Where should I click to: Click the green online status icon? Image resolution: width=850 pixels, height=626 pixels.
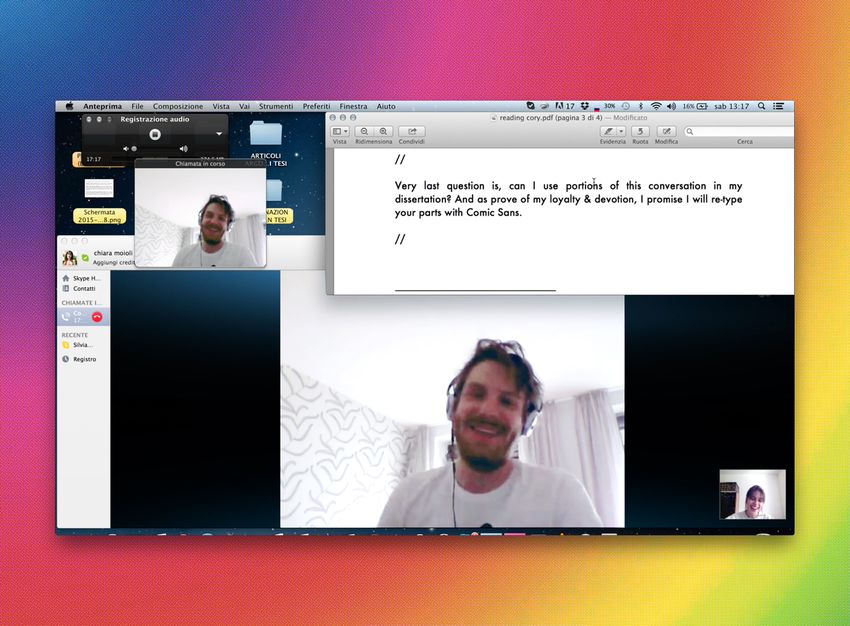85,258
